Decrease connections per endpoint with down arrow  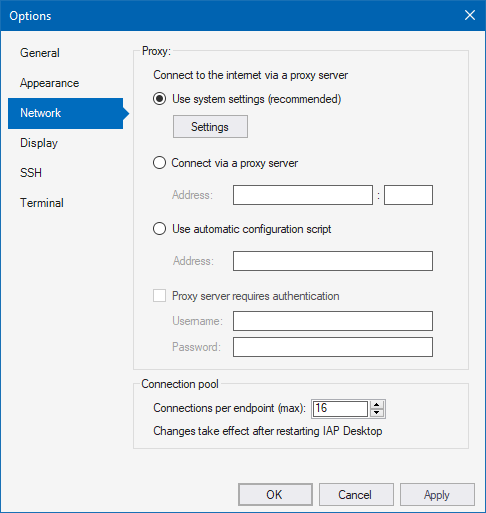377,413
